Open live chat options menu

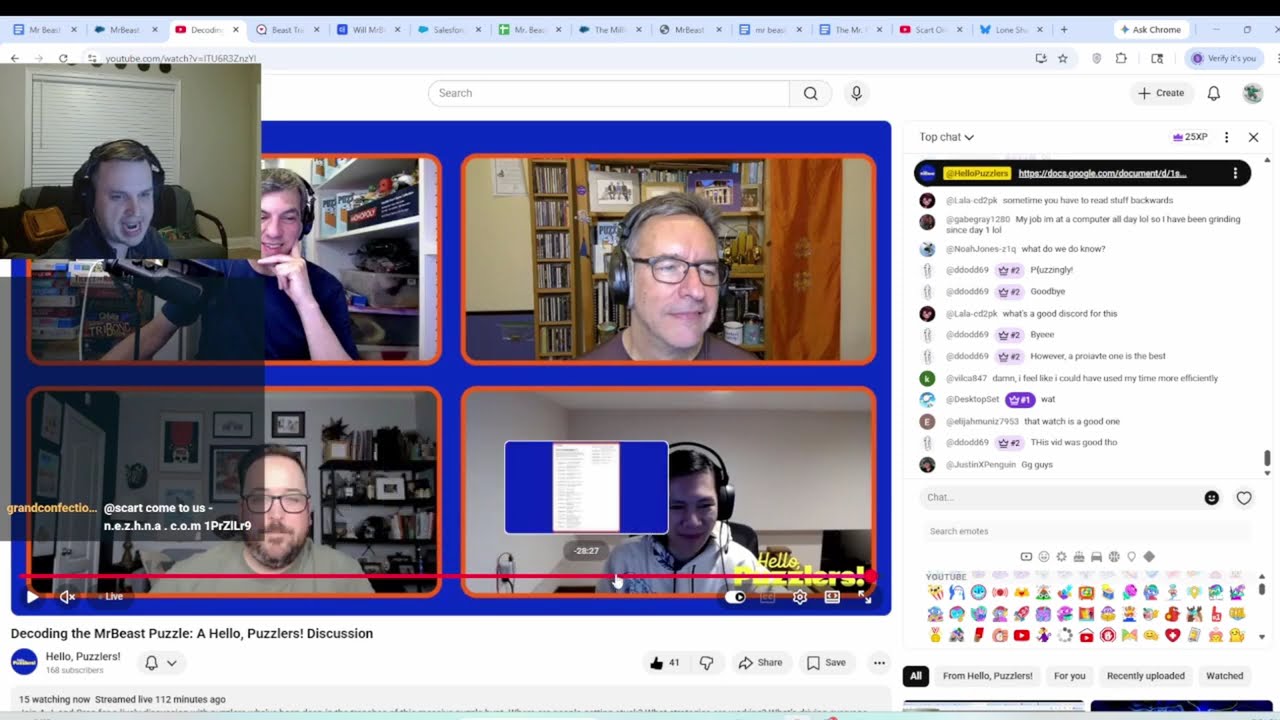click(x=1226, y=137)
